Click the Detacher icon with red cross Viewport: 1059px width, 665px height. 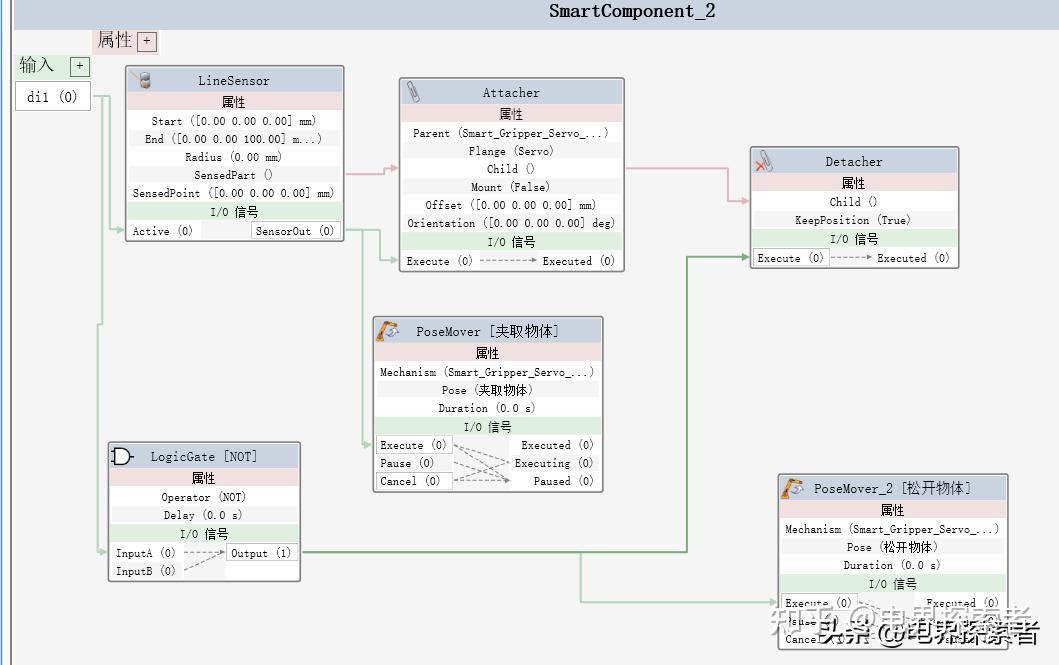coord(764,161)
